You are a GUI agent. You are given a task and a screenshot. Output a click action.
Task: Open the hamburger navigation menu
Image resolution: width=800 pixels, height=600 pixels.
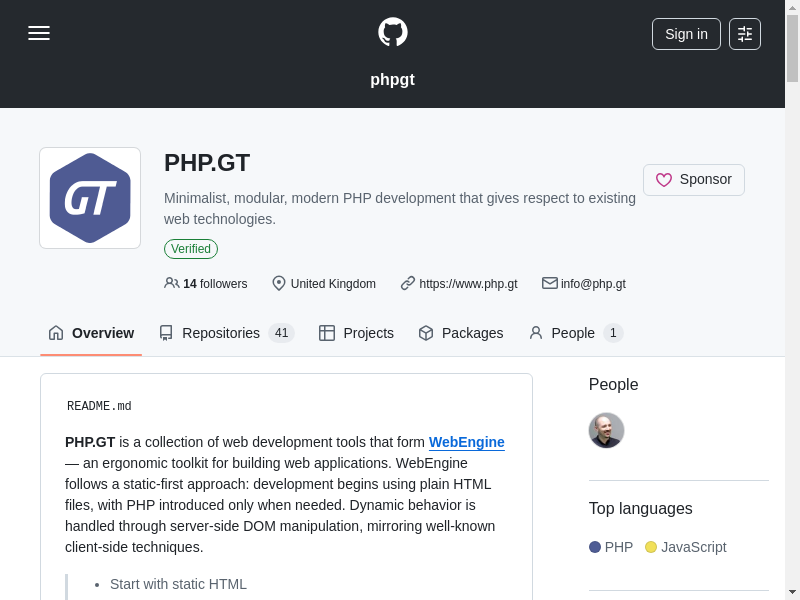tap(39, 33)
